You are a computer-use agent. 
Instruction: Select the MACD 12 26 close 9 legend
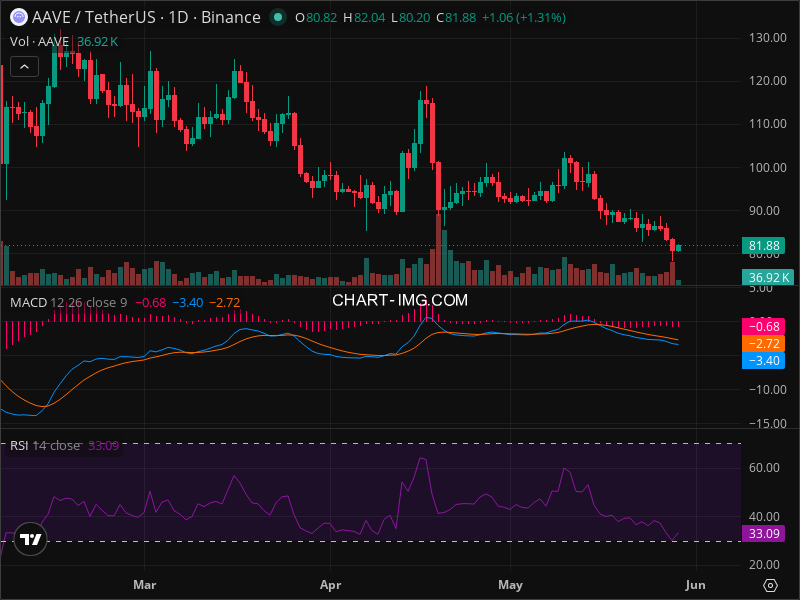point(68,303)
